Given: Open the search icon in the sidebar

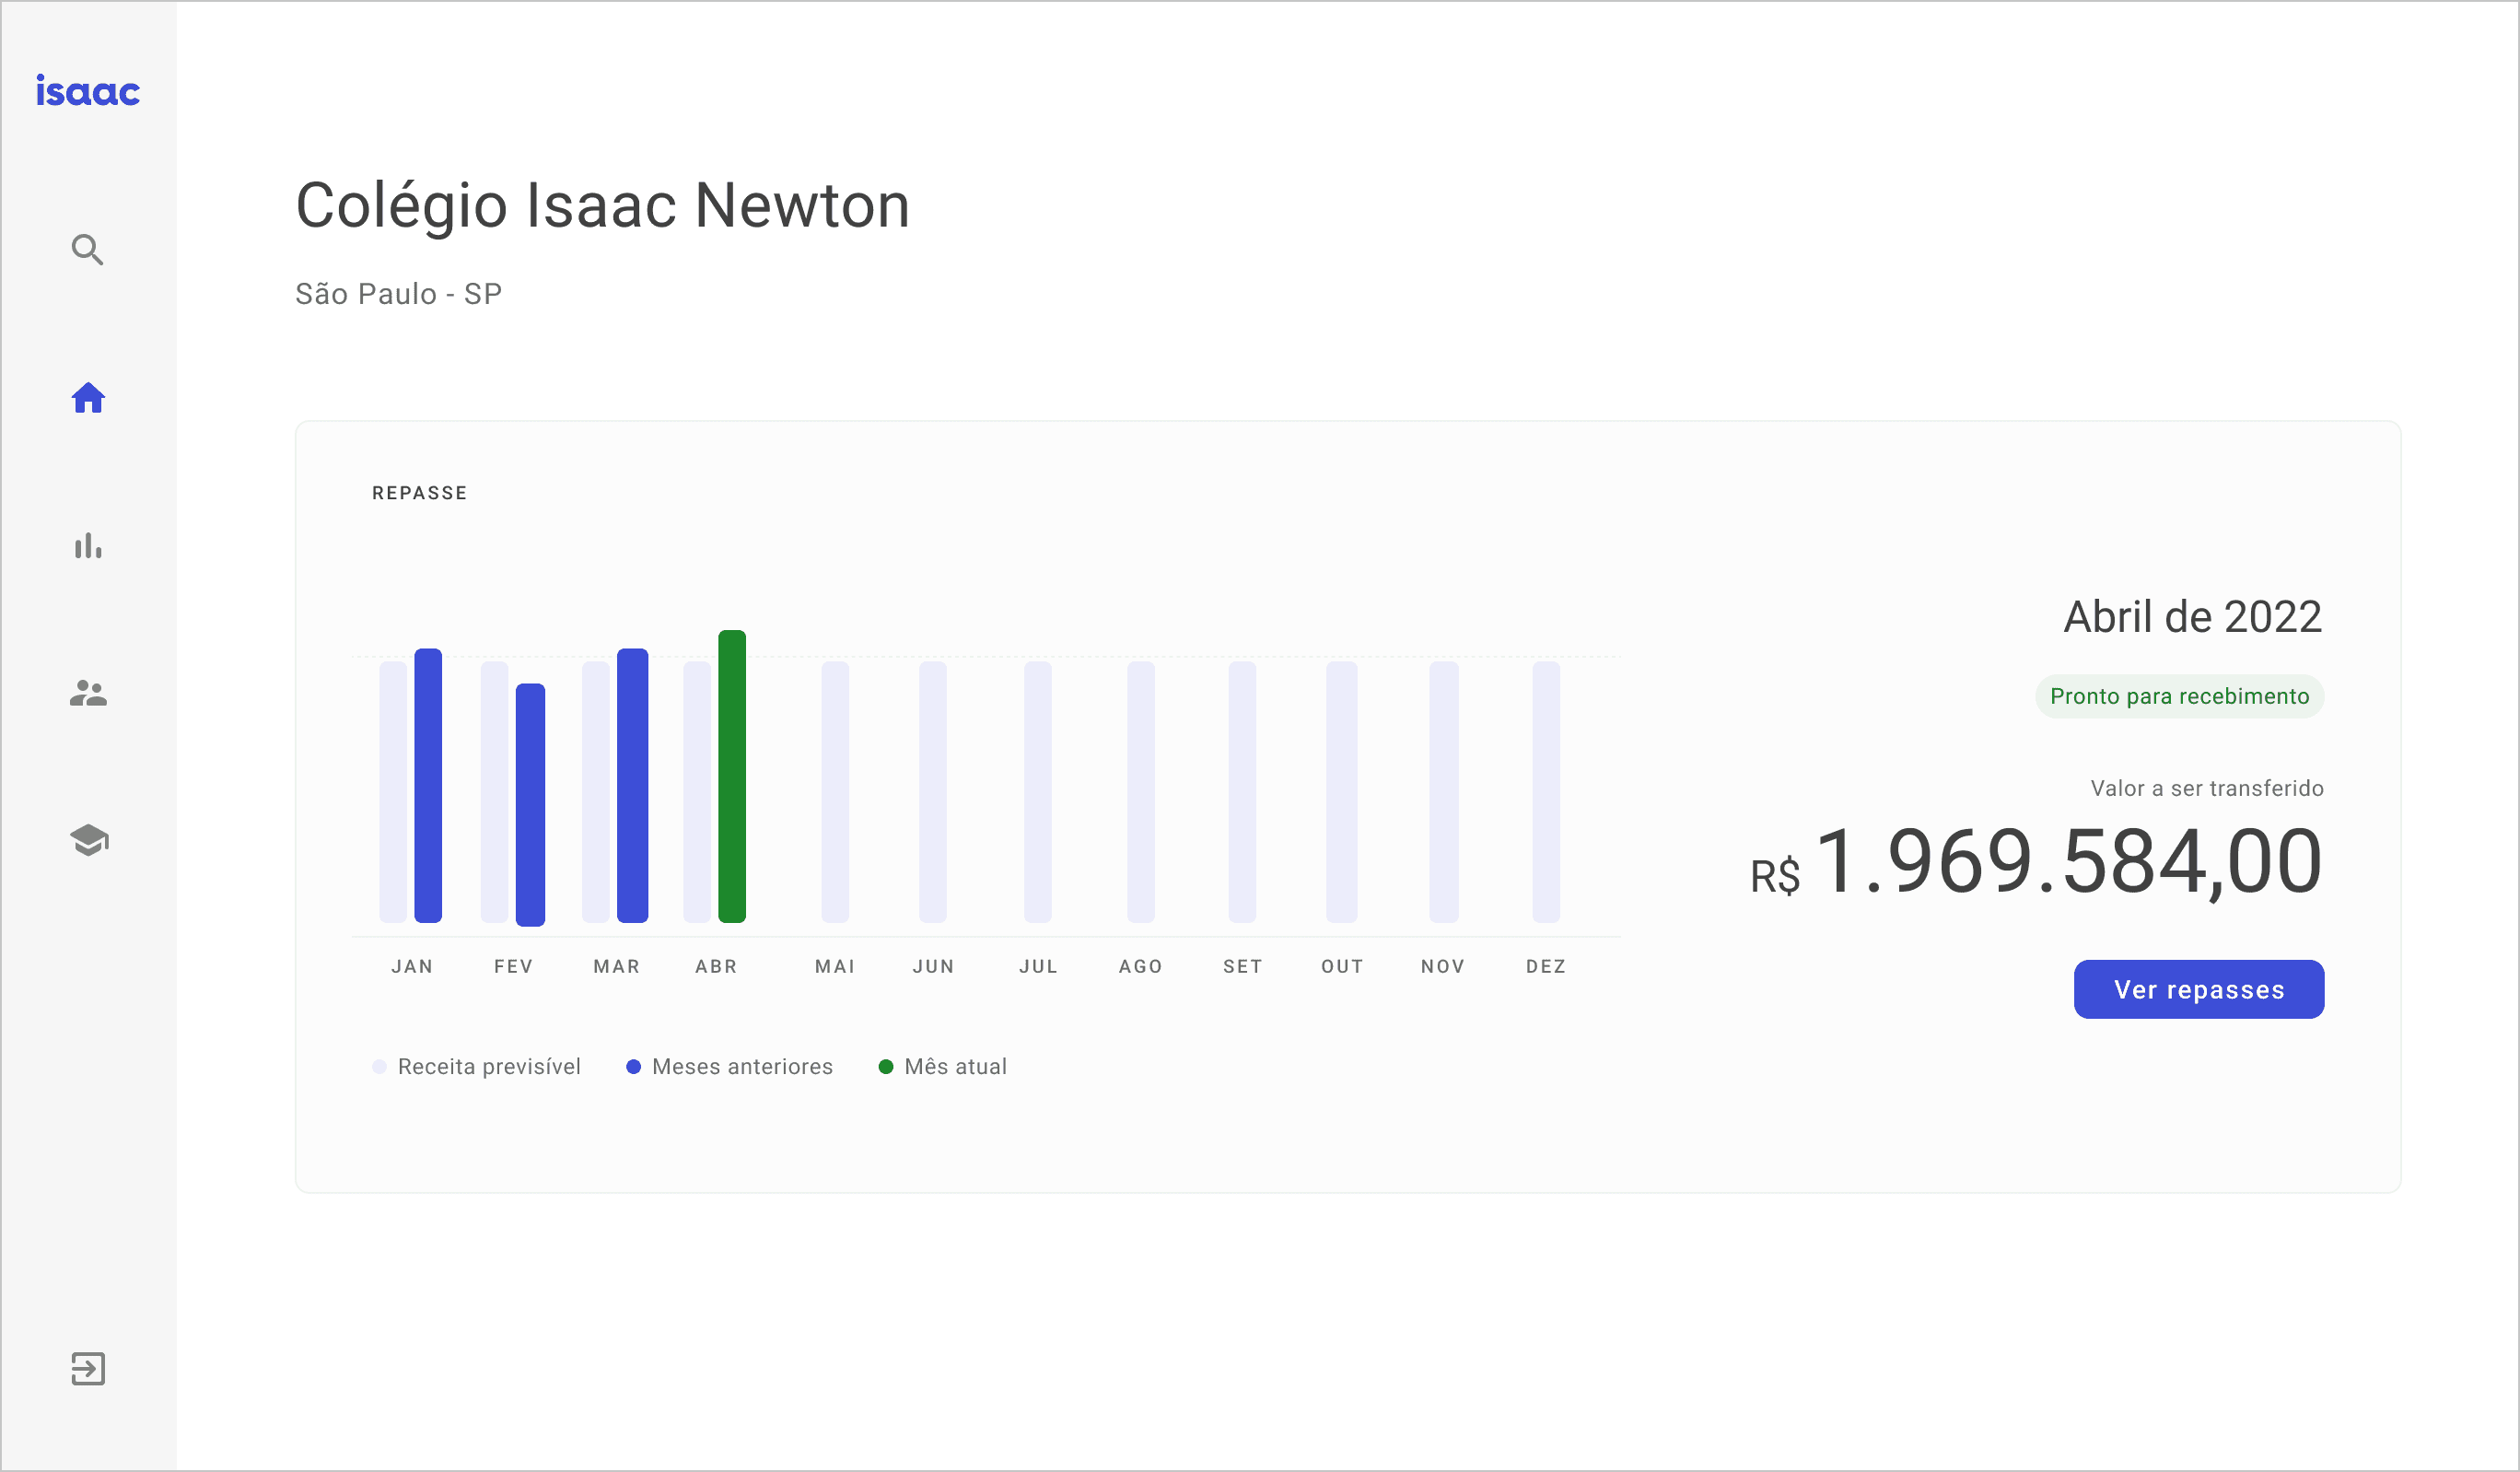Looking at the screenshot, I should coord(88,250).
